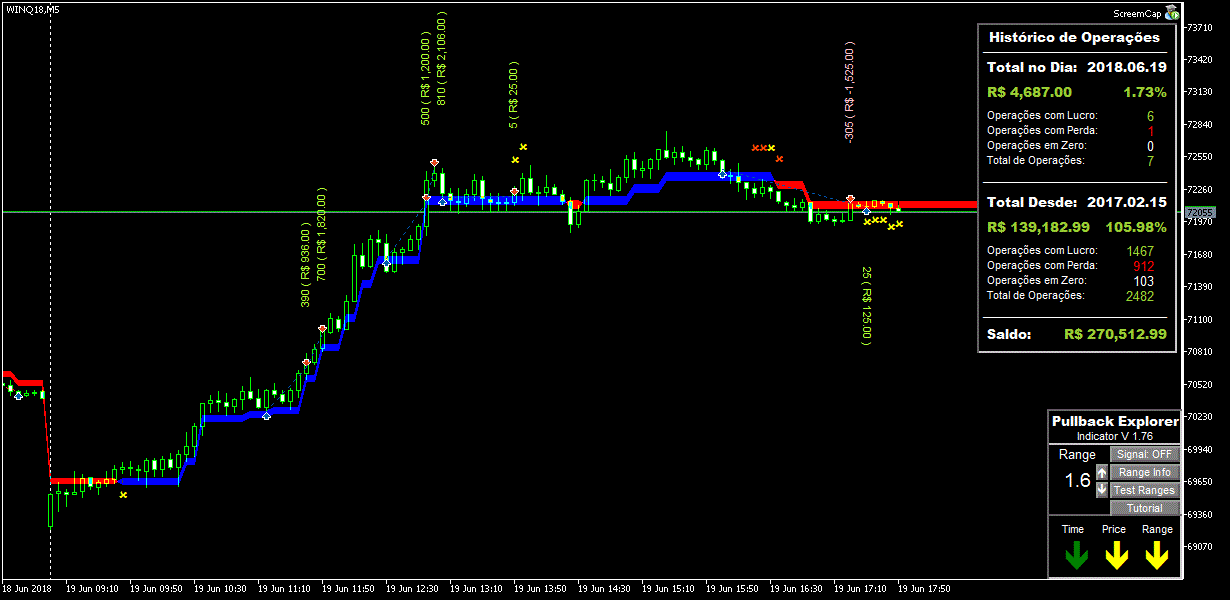The width and height of the screenshot is (1230, 600).
Task: Click the Total no Dia date 2018.06.19
Action: (x=1126, y=68)
